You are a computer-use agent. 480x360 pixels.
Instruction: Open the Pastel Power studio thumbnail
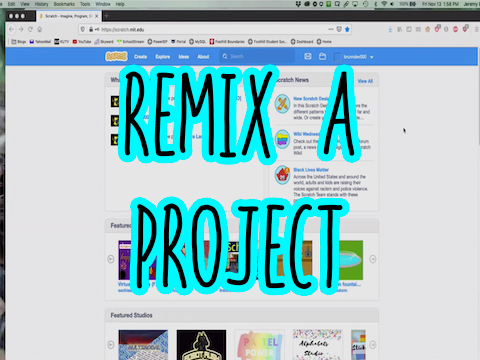pos(260,345)
